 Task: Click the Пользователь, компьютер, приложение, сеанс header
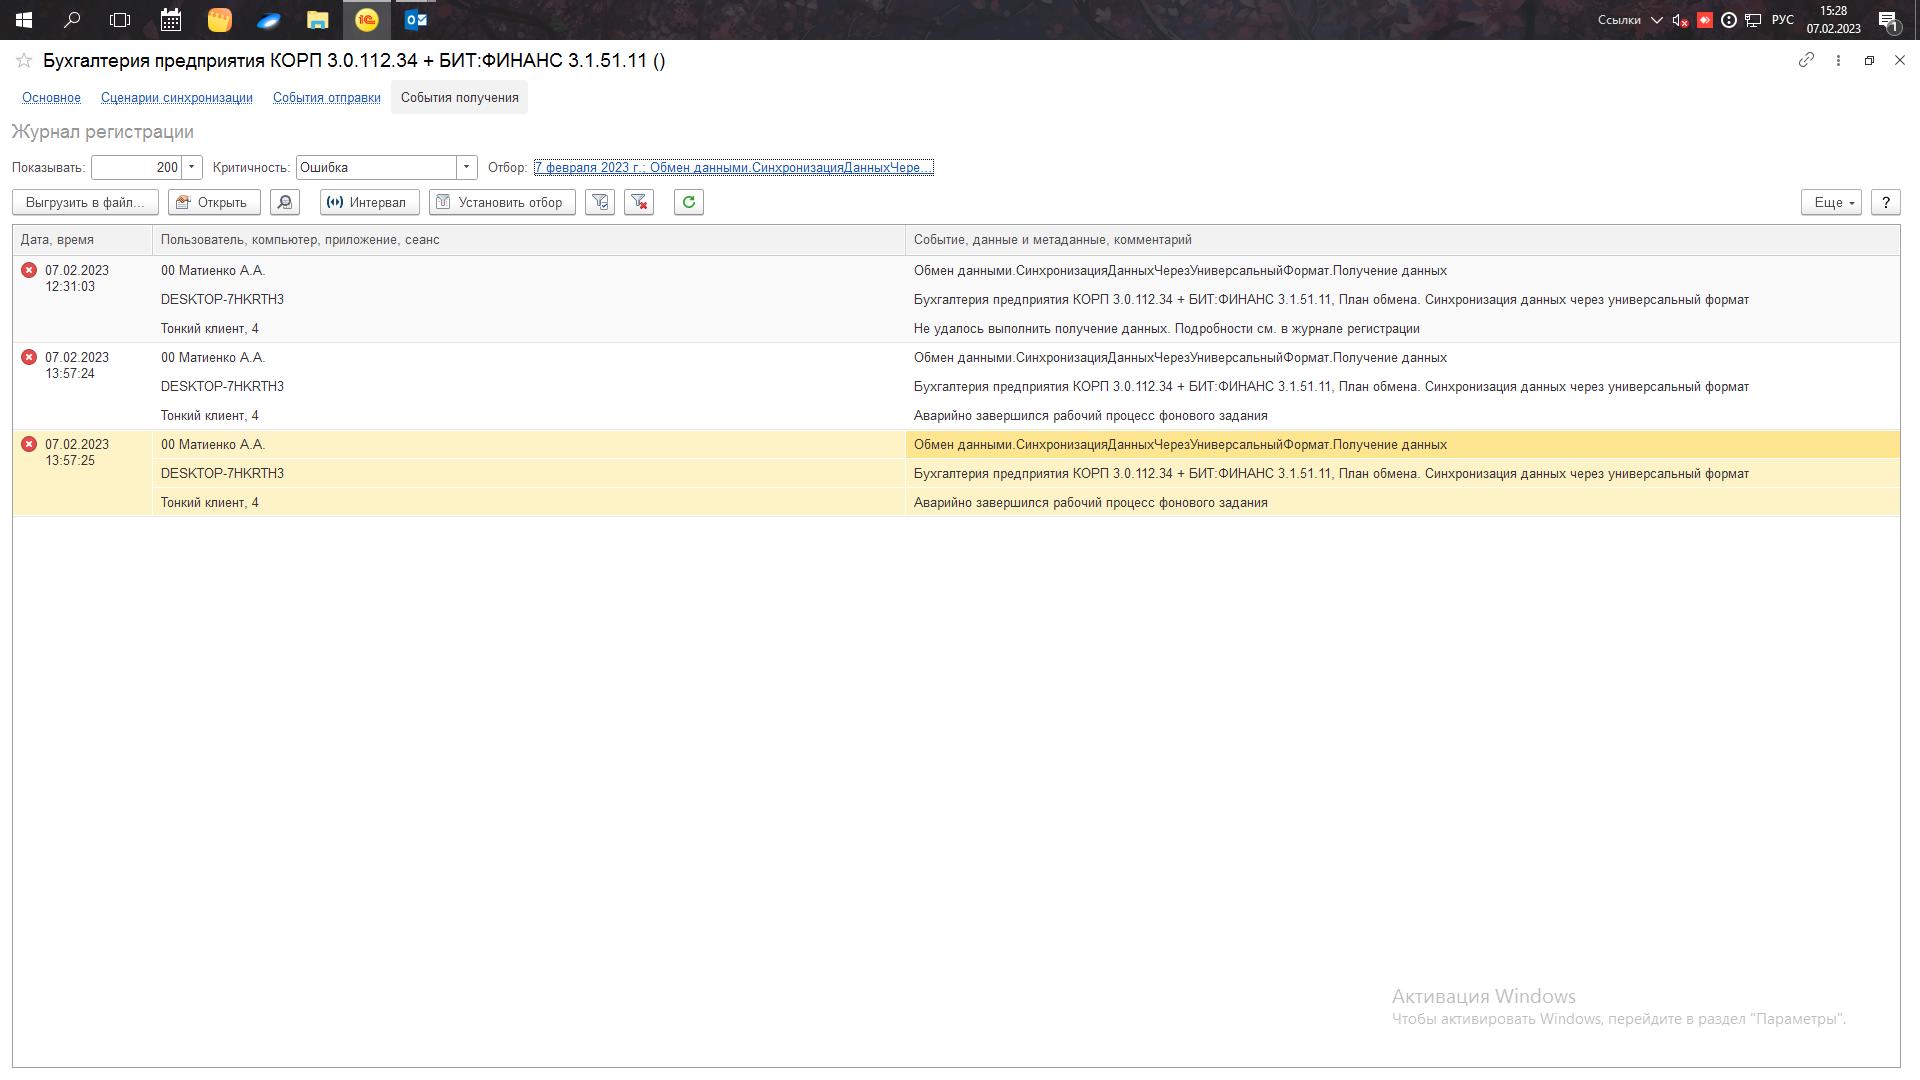pos(529,240)
